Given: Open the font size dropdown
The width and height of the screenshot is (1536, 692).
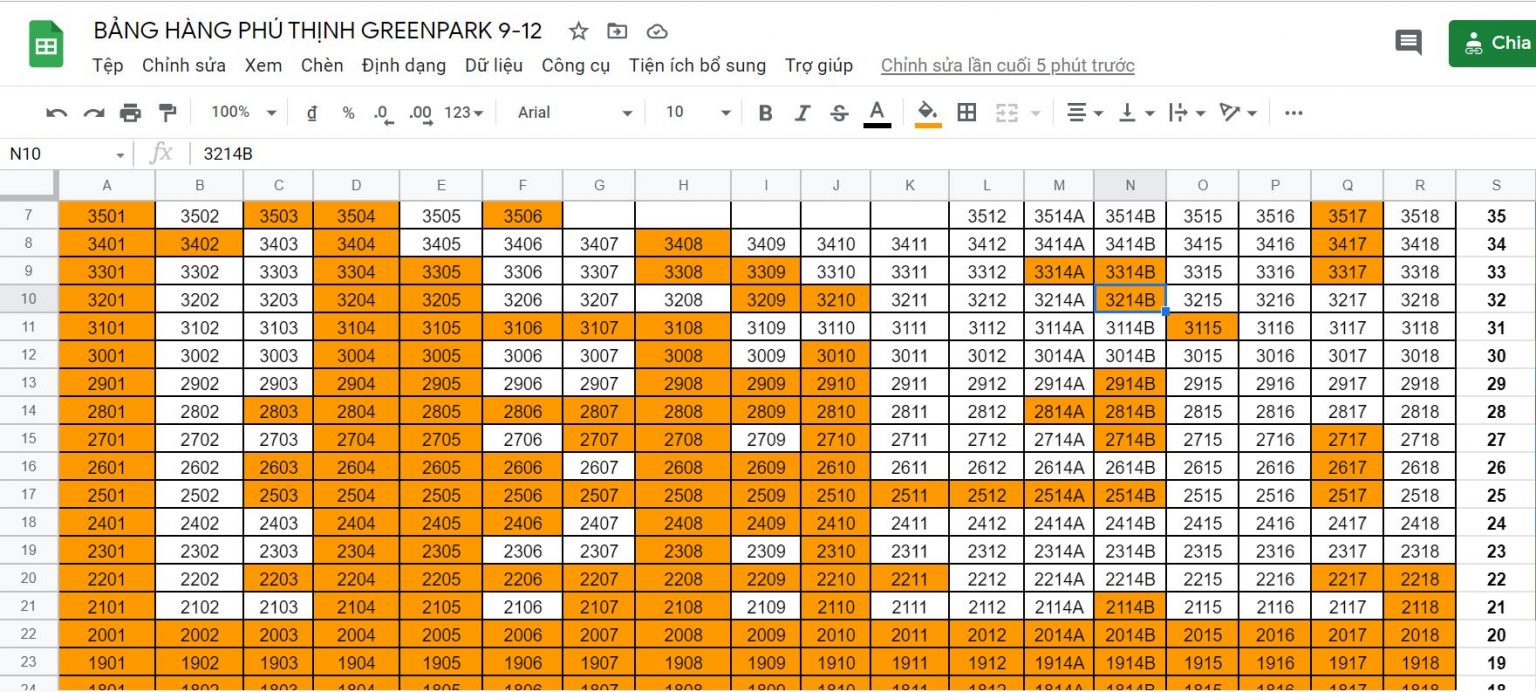Looking at the screenshot, I should click(698, 113).
